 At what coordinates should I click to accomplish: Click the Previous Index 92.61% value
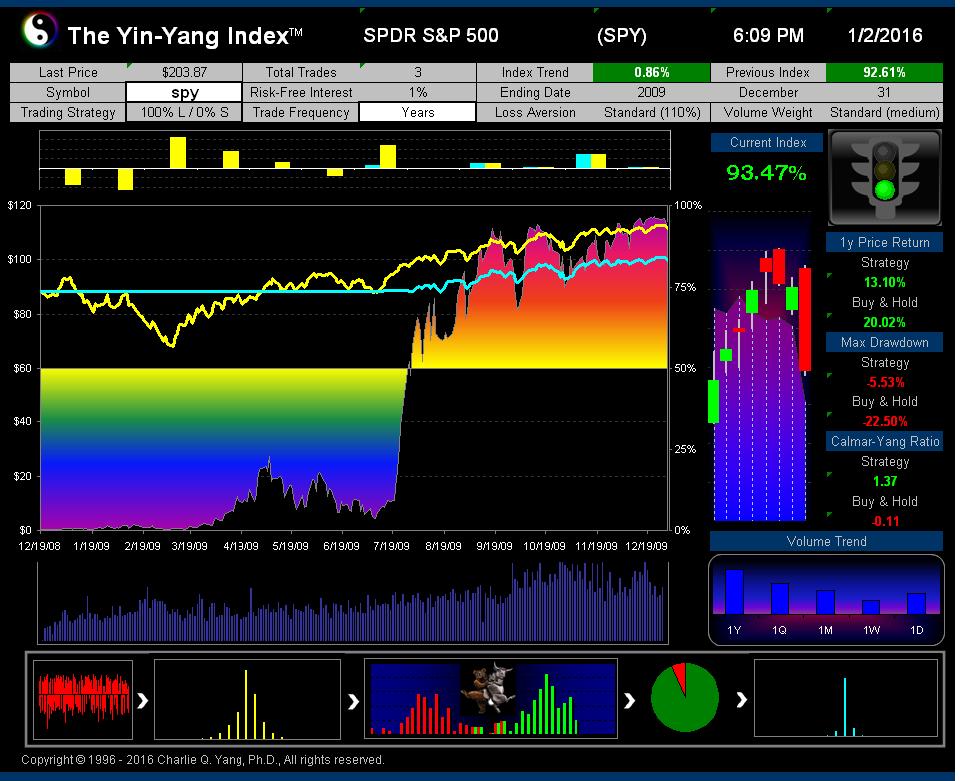pyautogui.click(x=884, y=72)
